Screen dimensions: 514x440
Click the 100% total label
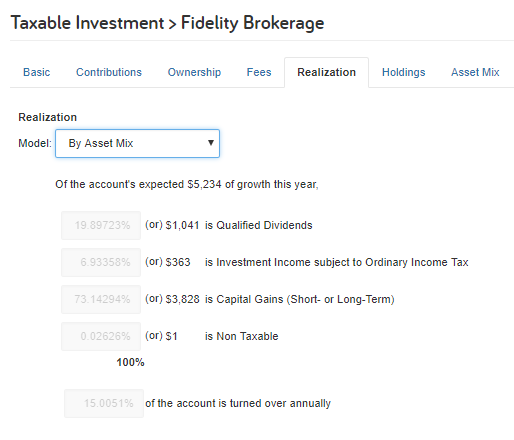pos(130,362)
